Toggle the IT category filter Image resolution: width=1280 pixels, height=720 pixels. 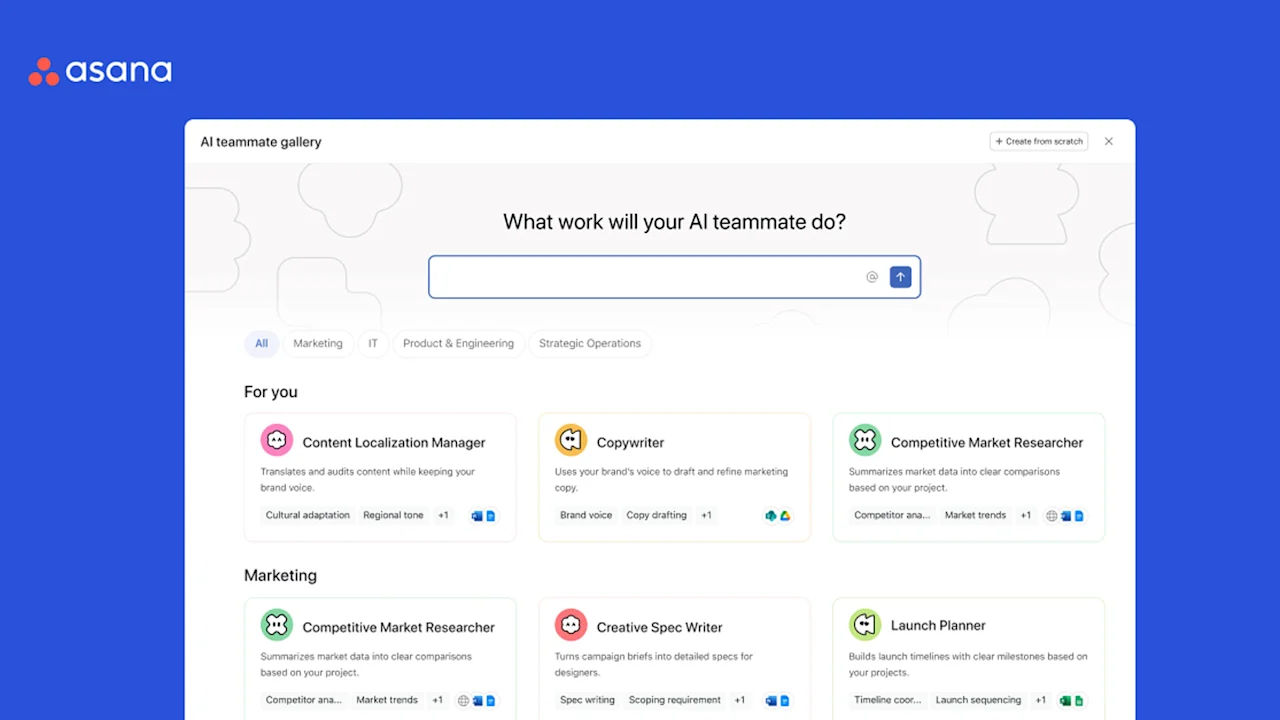(373, 343)
